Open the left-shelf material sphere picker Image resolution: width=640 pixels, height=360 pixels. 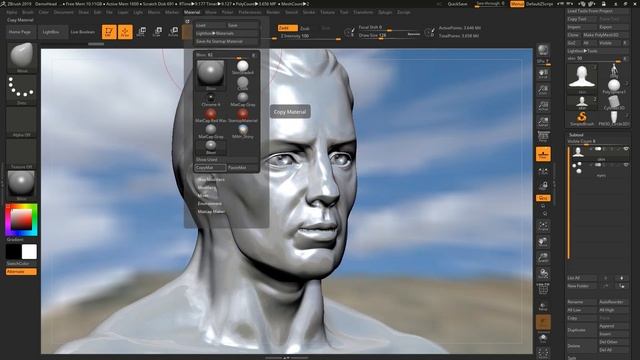(x=21, y=185)
